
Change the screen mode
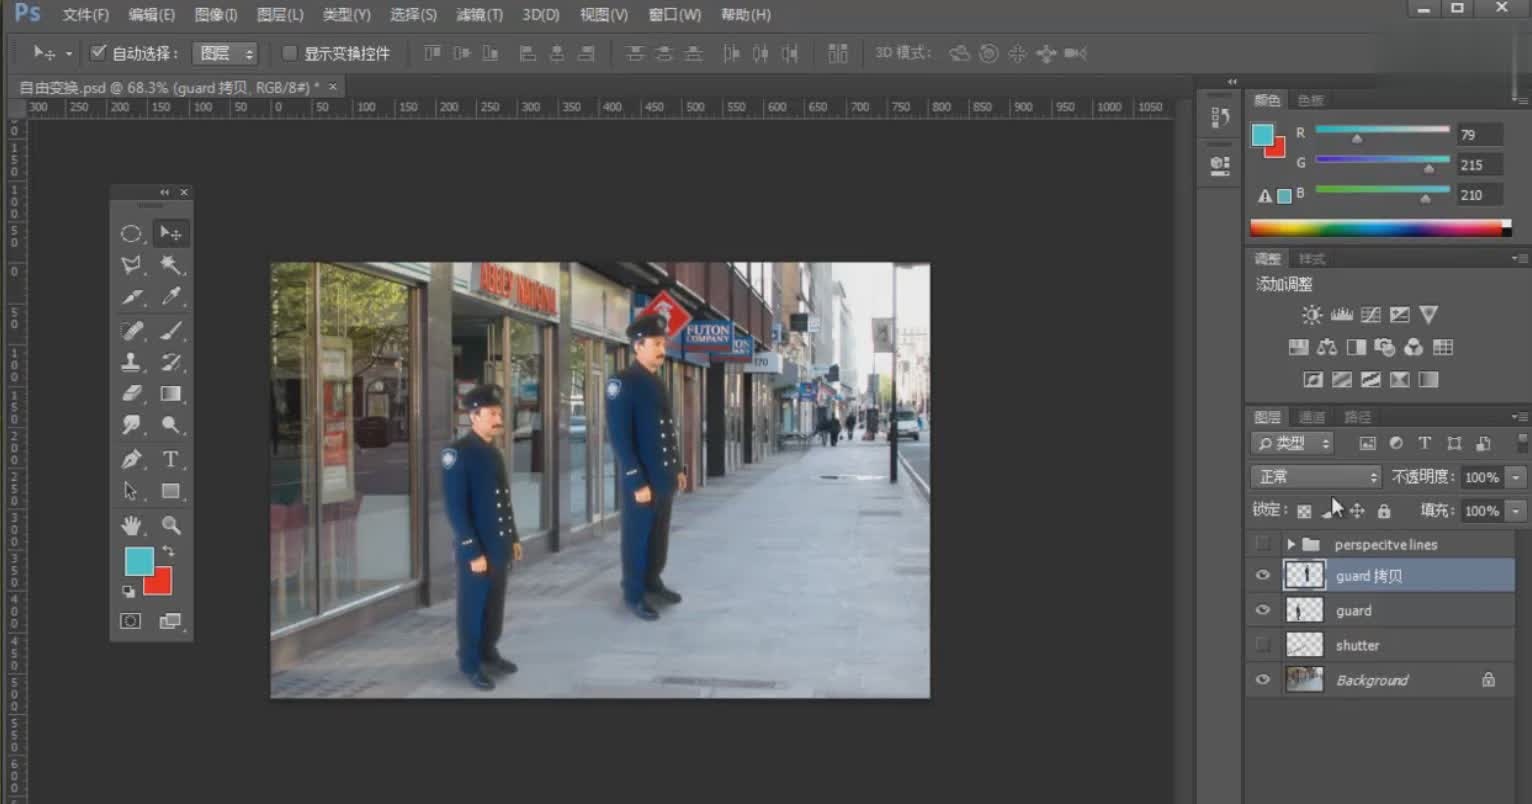[170, 621]
